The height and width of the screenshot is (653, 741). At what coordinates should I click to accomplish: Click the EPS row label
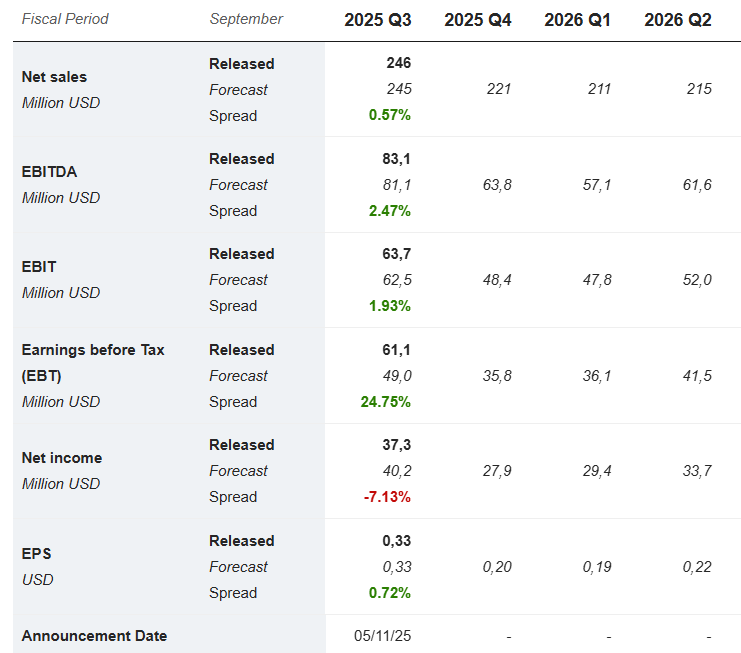(36, 553)
